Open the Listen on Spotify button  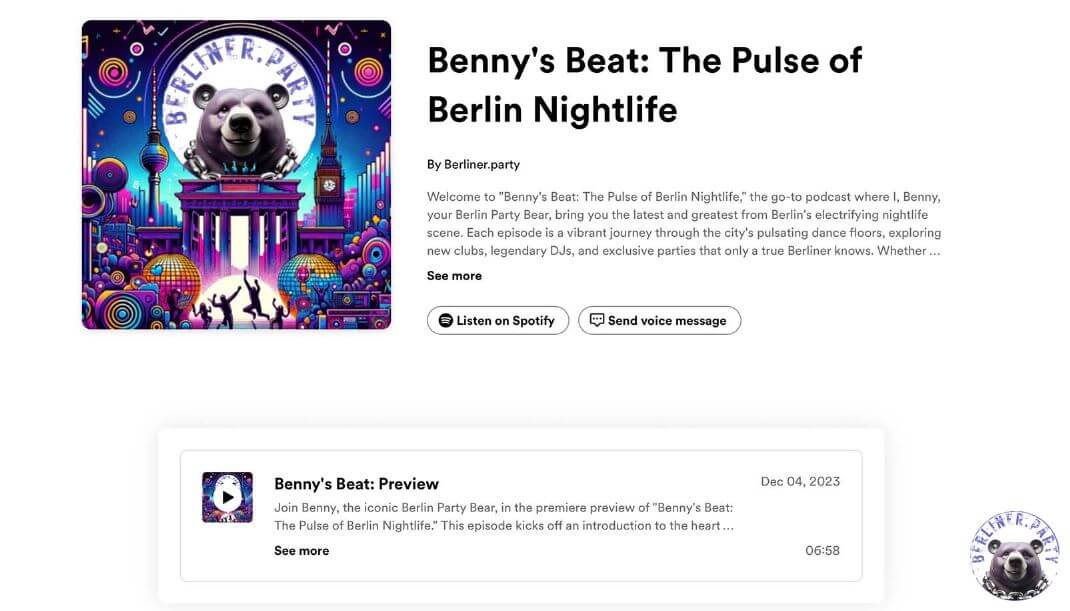click(x=497, y=320)
